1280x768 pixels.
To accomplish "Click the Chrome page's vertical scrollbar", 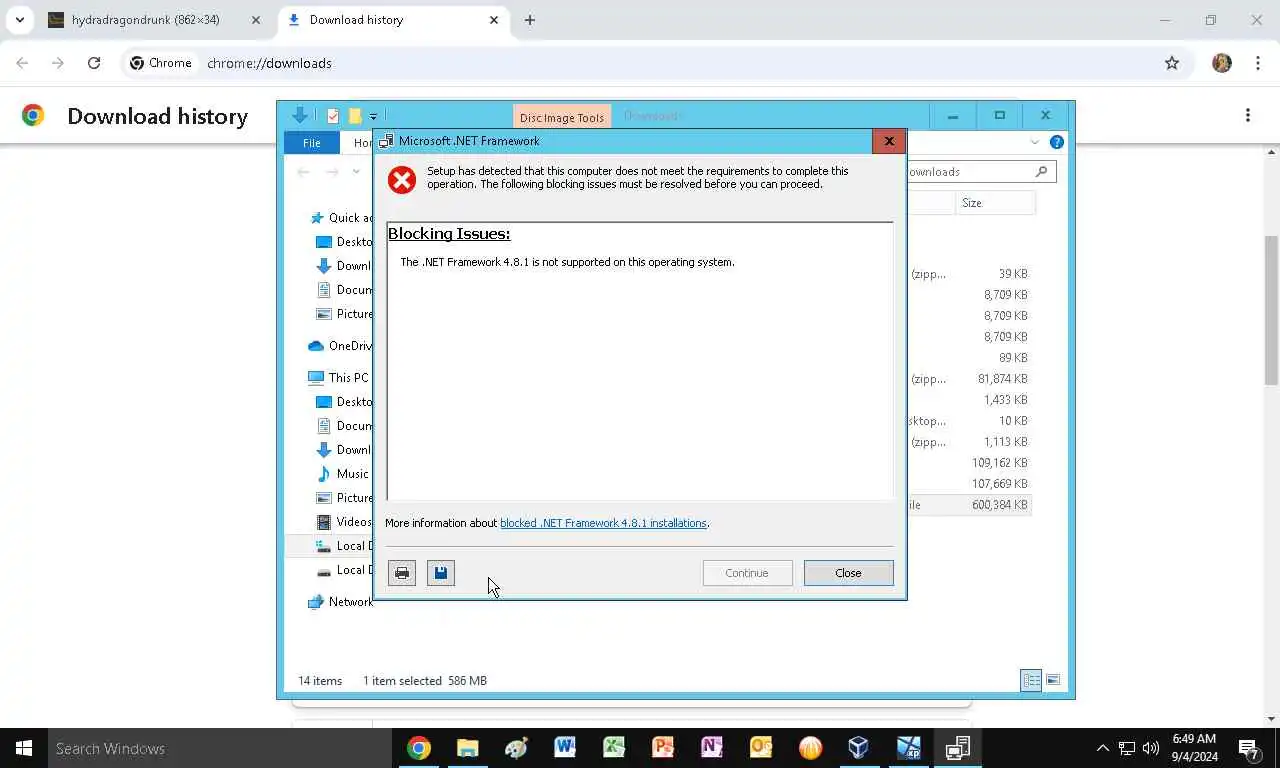I will 1272,310.
